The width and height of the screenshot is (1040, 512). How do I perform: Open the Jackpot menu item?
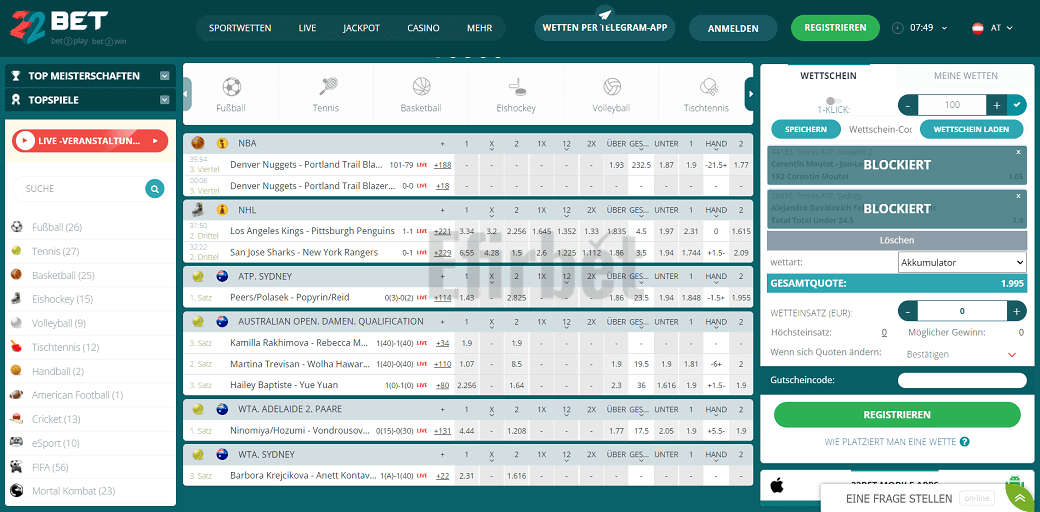361,28
